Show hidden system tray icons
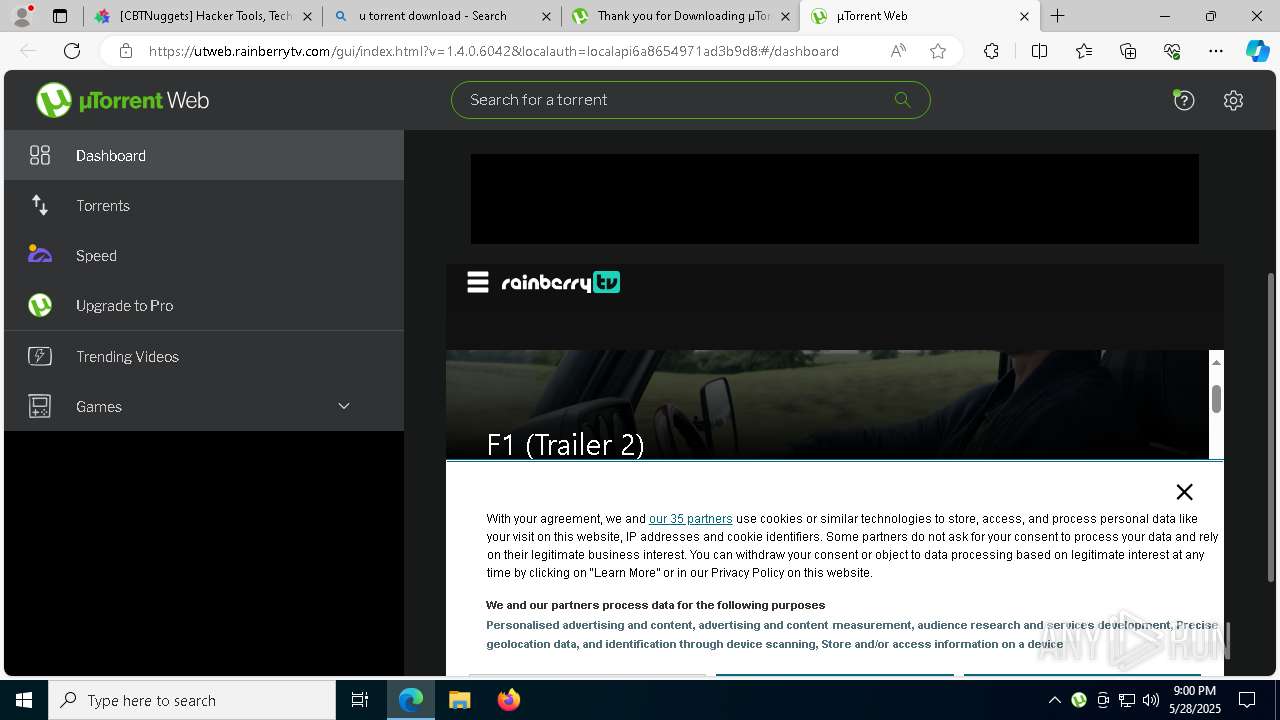Viewport: 1280px width, 720px height. point(1054,700)
